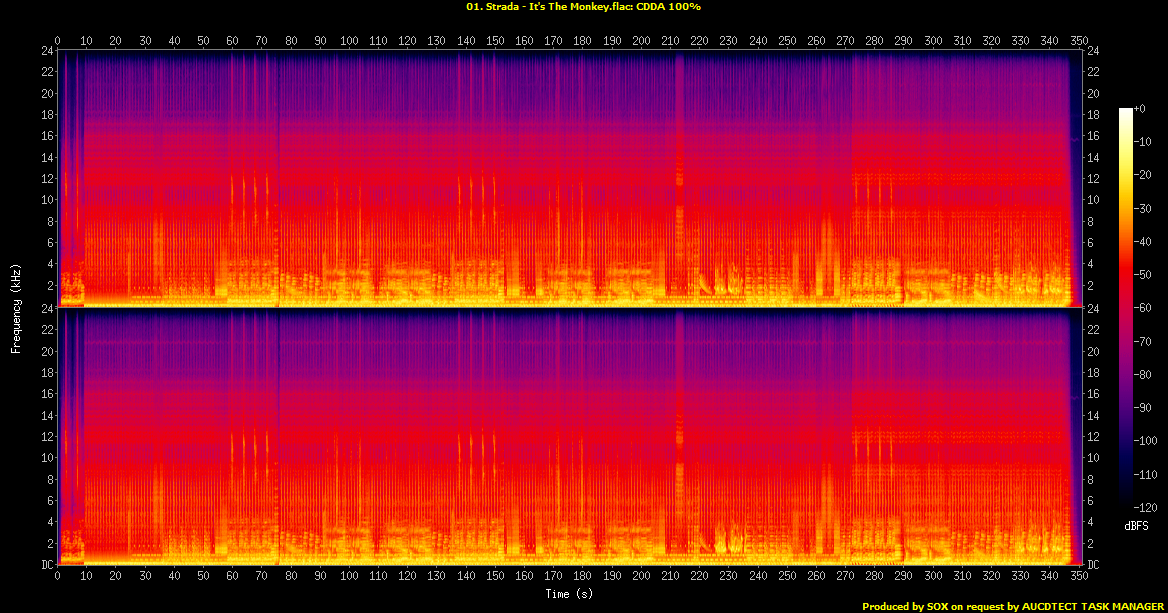Click the "-30" value on the dBFS scale
This screenshot has width=1168, height=613.
(1143, 209)
